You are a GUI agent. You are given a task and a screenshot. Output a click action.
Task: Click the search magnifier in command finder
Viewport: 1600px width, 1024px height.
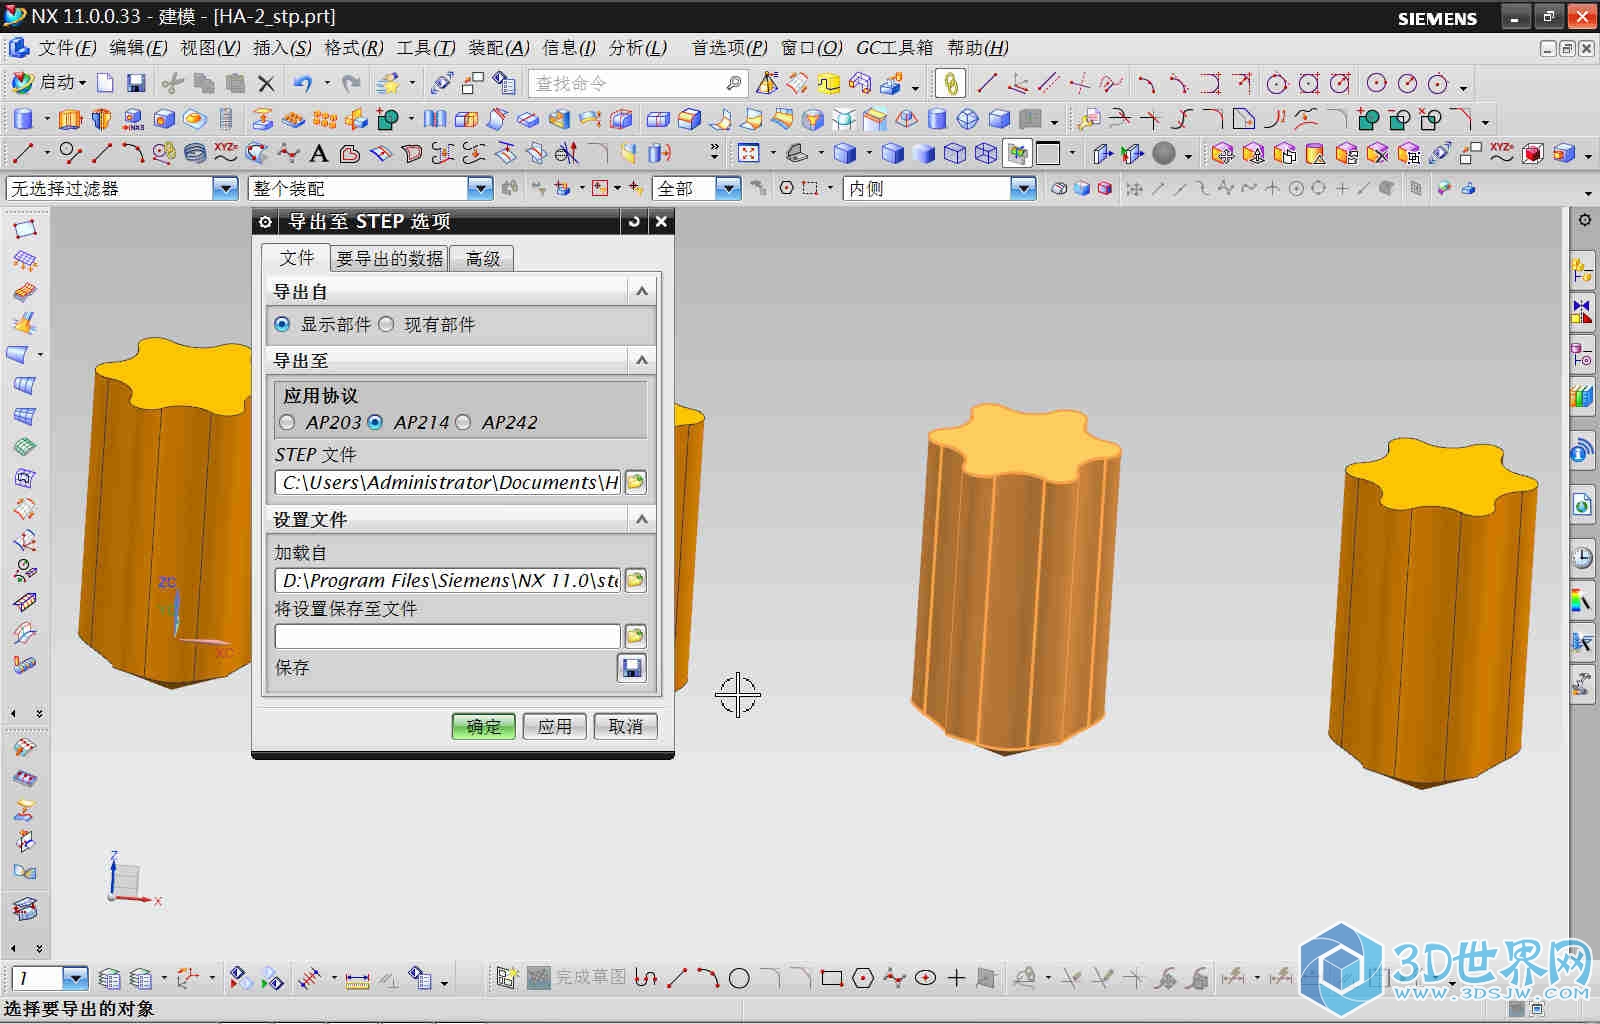tap(733, 83)
